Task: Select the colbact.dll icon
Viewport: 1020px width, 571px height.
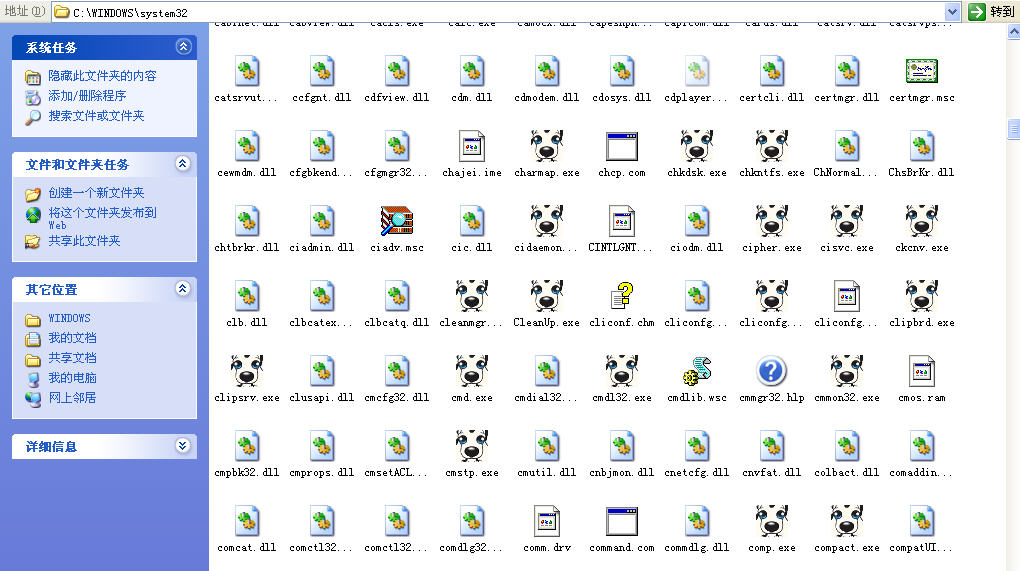Action: coord(847,446)
